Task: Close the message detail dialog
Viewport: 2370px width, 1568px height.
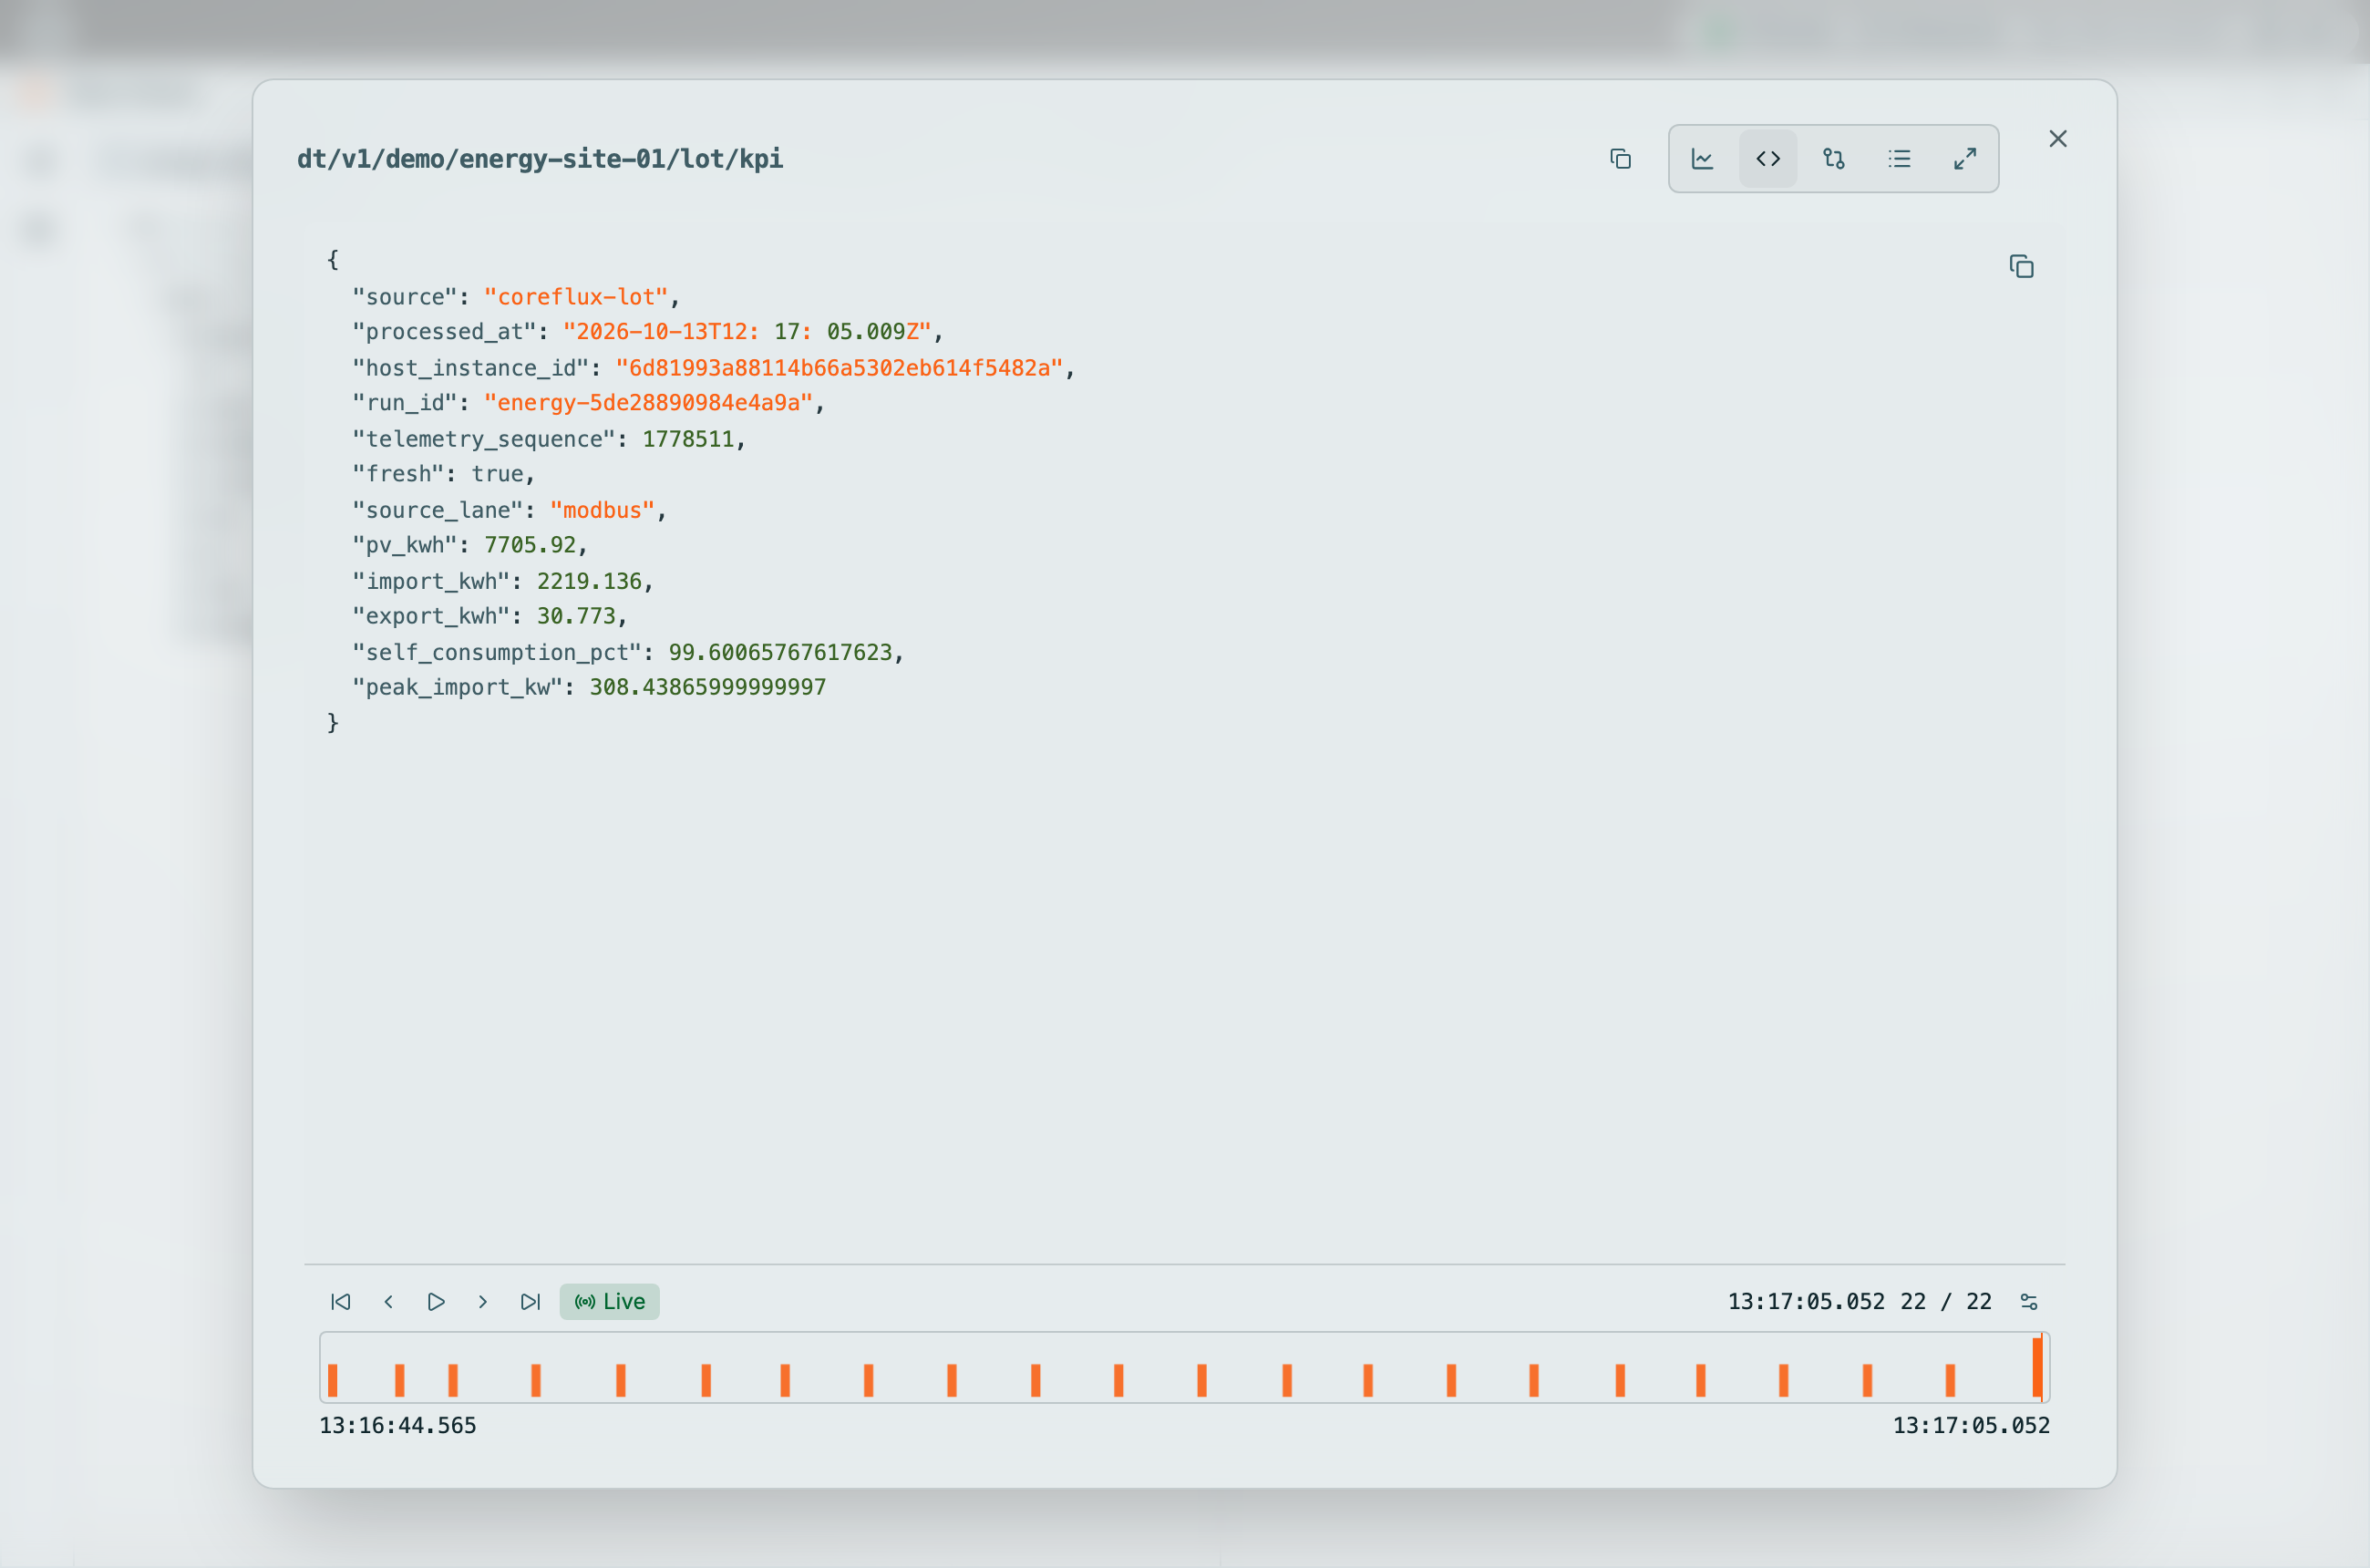Action: click(2057, 139)
